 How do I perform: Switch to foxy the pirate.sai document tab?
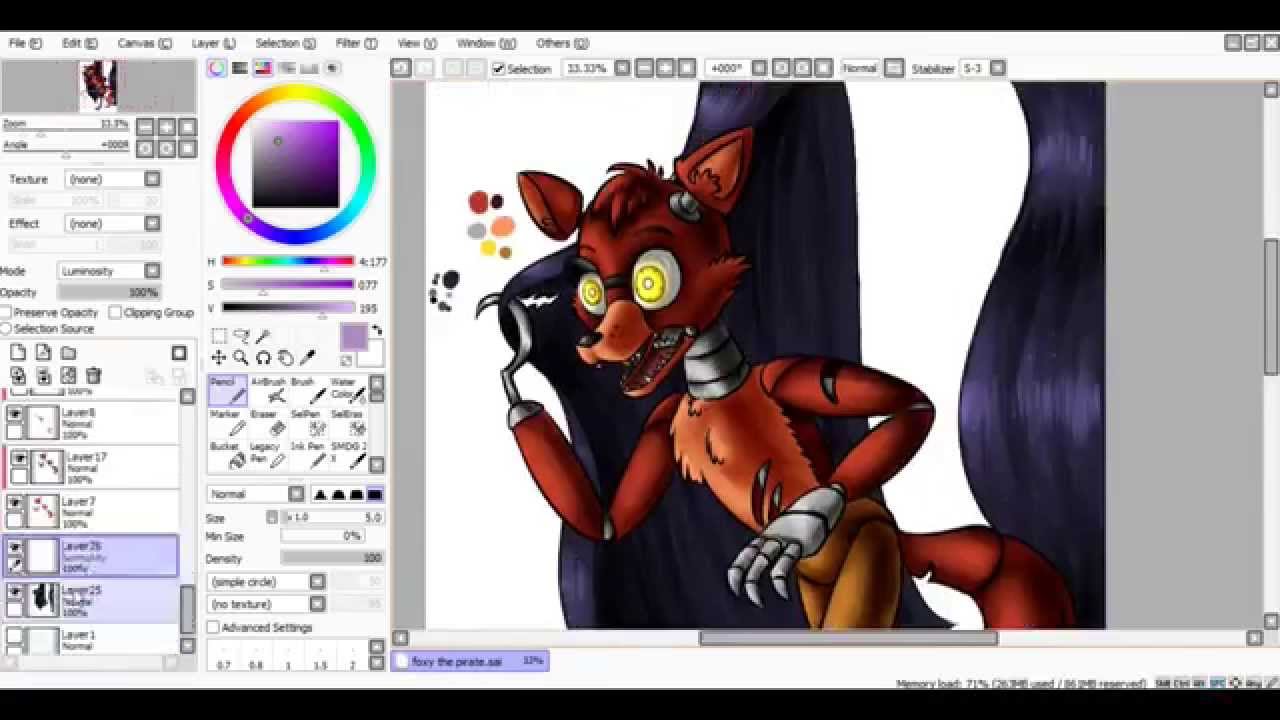click(469, 661)
